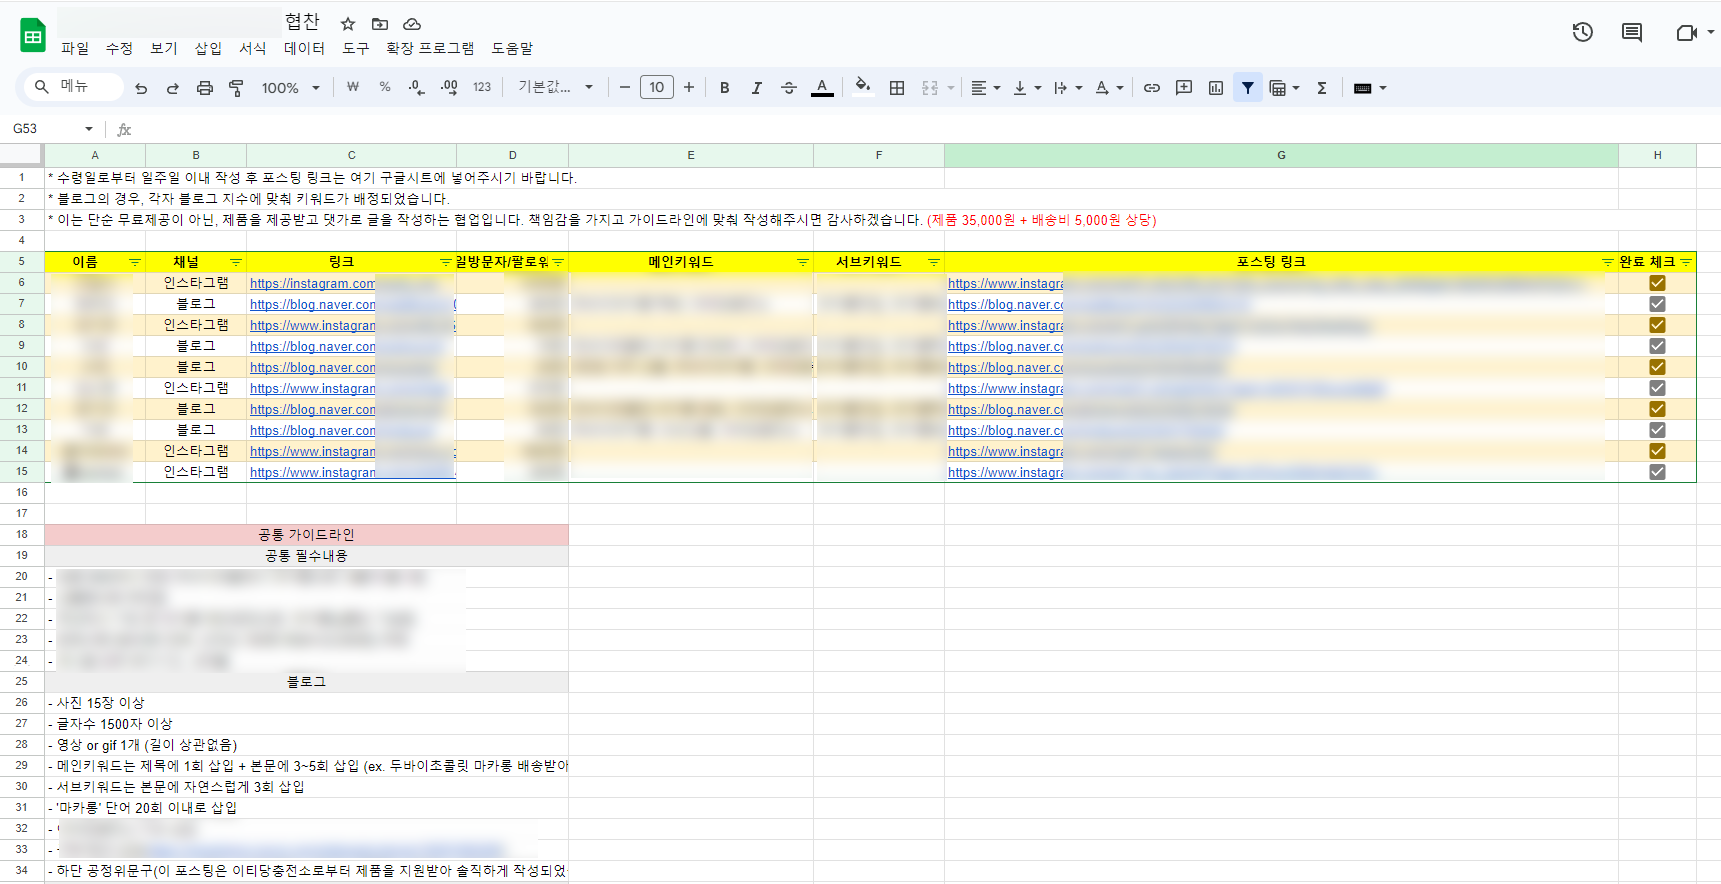The width and height of the screenshot is (1721, 884).
Task: Increase decimal places
Action: [449, 88]
